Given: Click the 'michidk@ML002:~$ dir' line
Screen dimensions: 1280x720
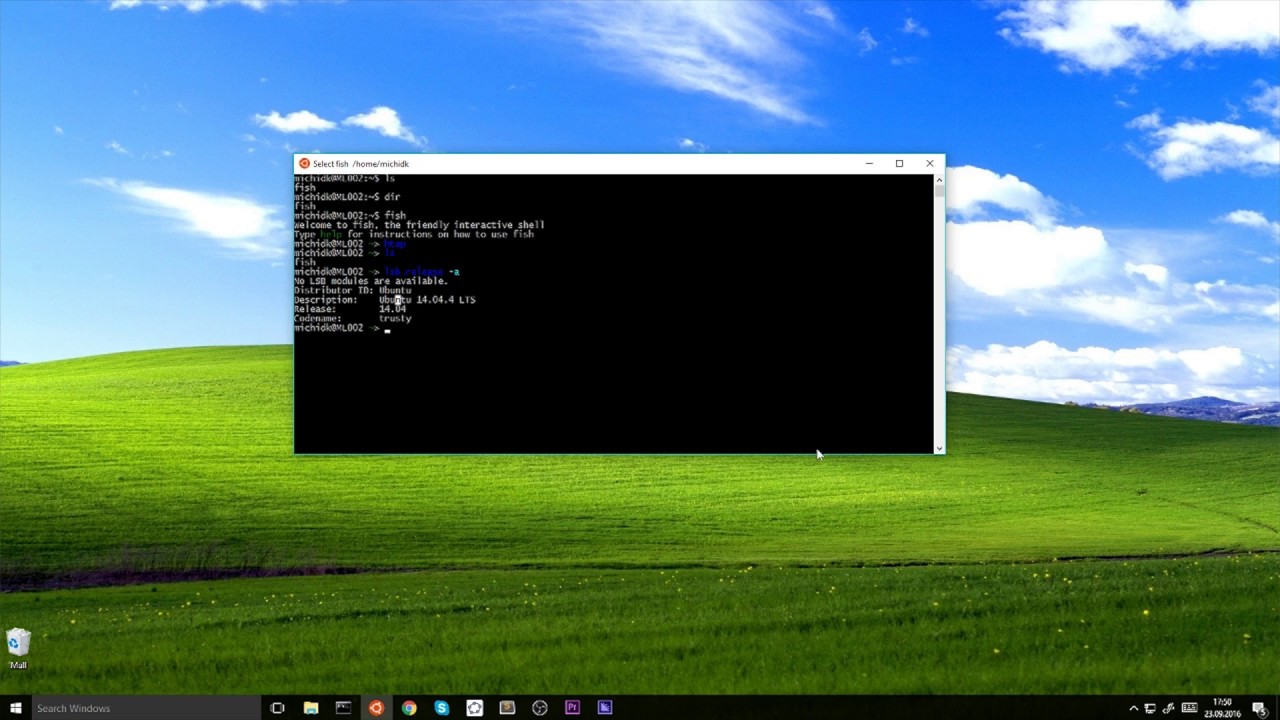Looking at the screenshot, I should click(347, 197).
